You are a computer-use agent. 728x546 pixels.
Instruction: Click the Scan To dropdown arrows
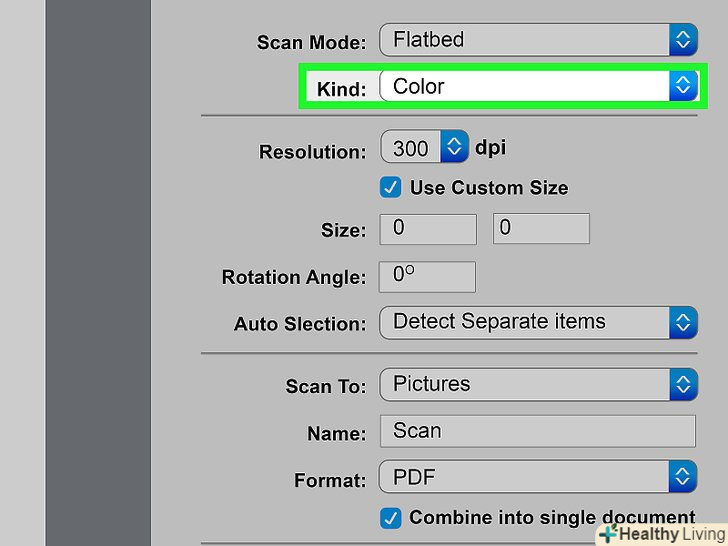coord(683,384)
